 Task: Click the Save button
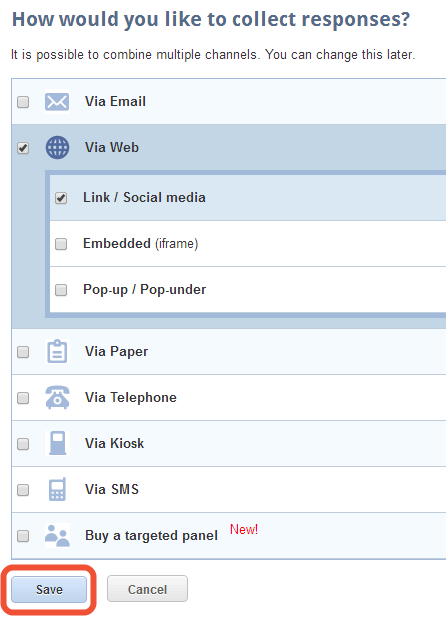click(x=49, y=589)
